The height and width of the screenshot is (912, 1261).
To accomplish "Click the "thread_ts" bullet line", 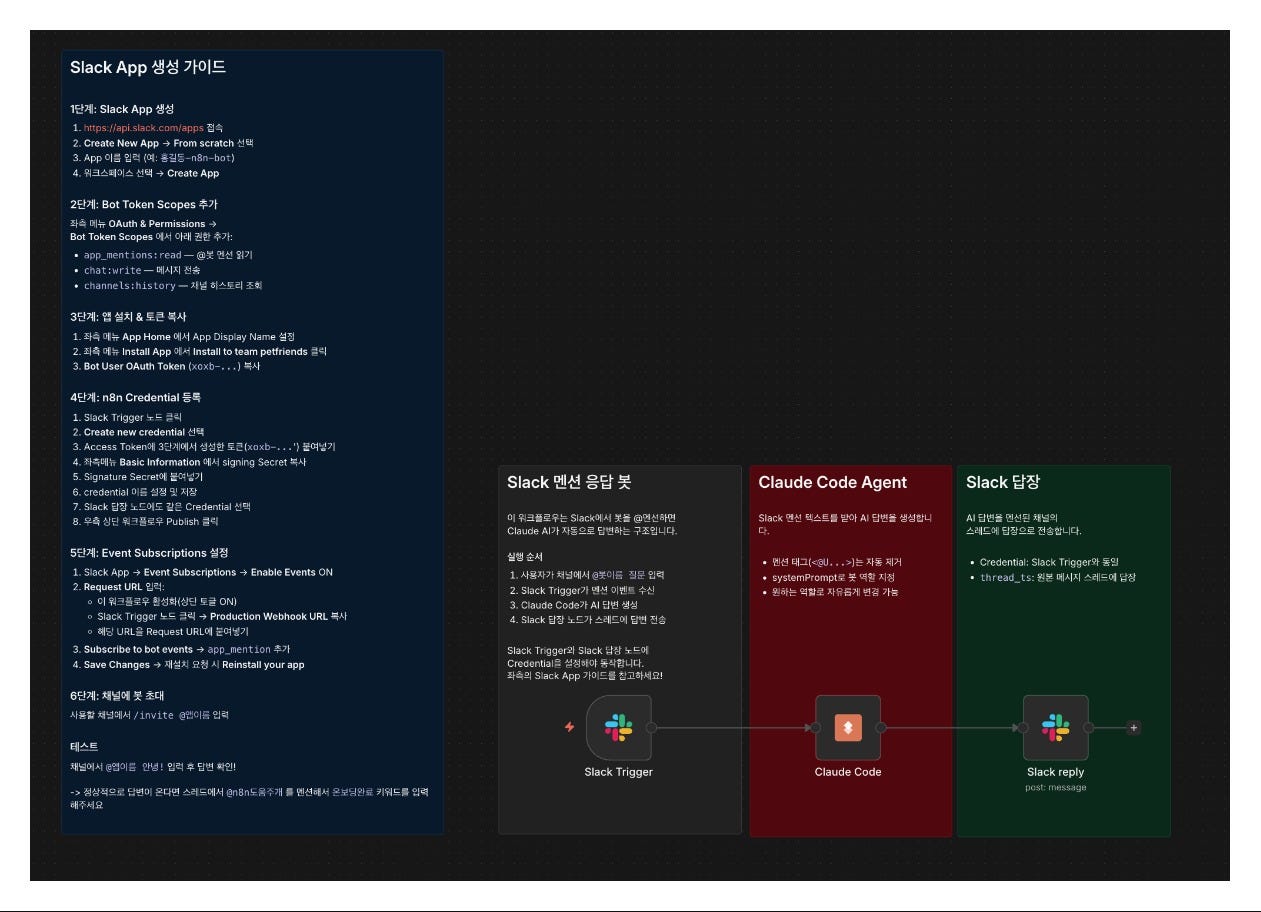I will (x=1058, y=577).
